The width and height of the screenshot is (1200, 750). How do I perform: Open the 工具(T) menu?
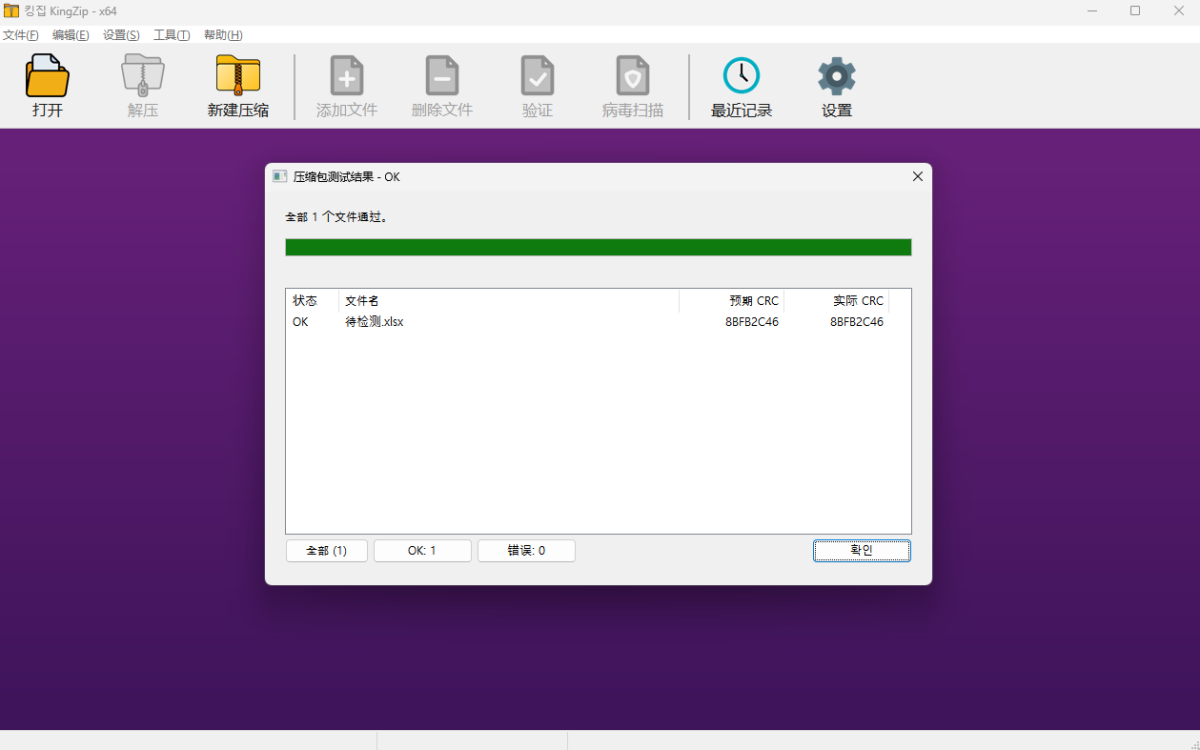(x=172, y=35)
